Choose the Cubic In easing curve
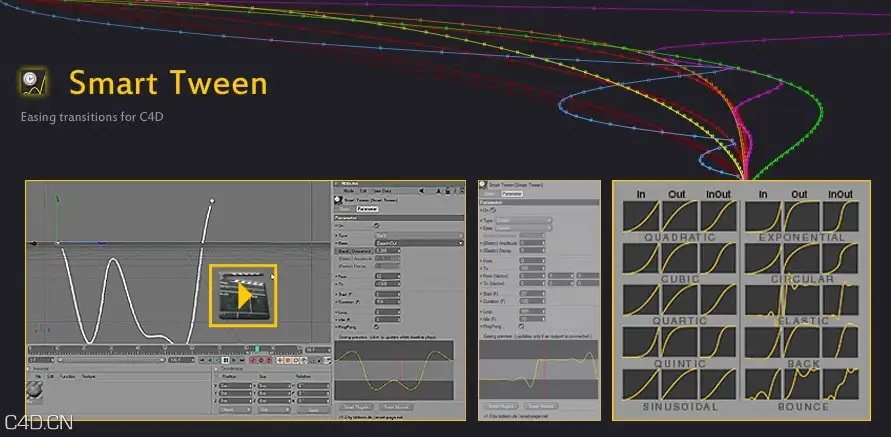Image resolution: width=891 pixels, height=437 pixels. point(640,259)
